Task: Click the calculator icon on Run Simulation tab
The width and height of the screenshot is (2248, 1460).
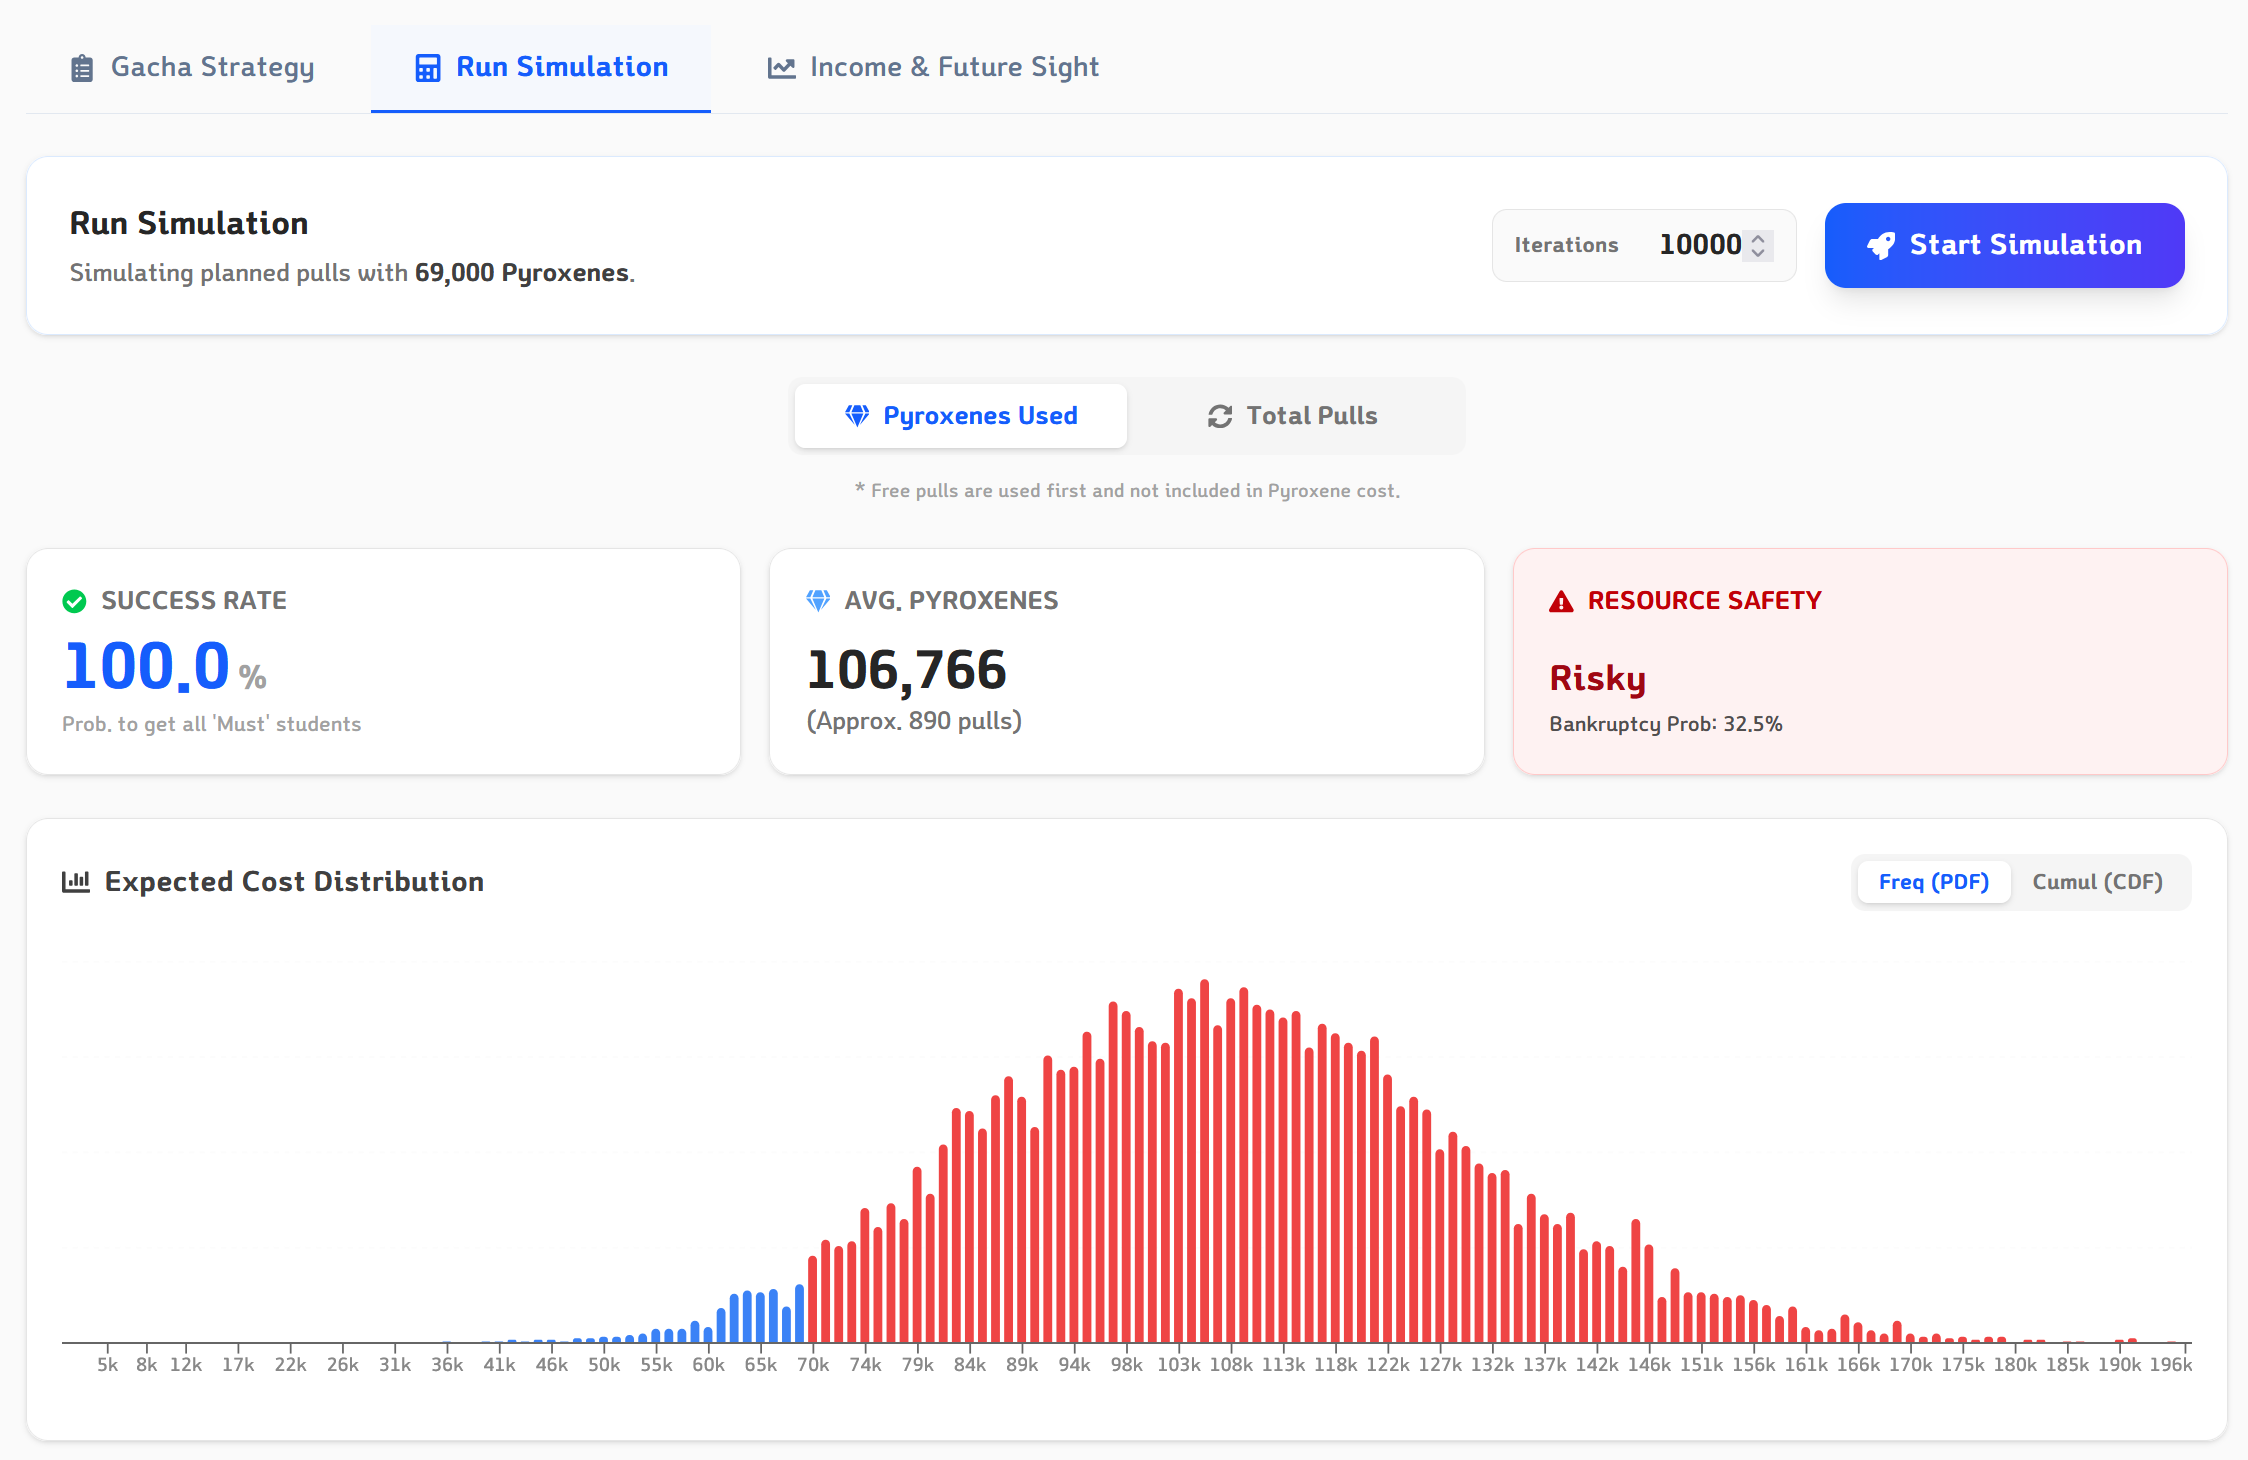Action: 428,68
